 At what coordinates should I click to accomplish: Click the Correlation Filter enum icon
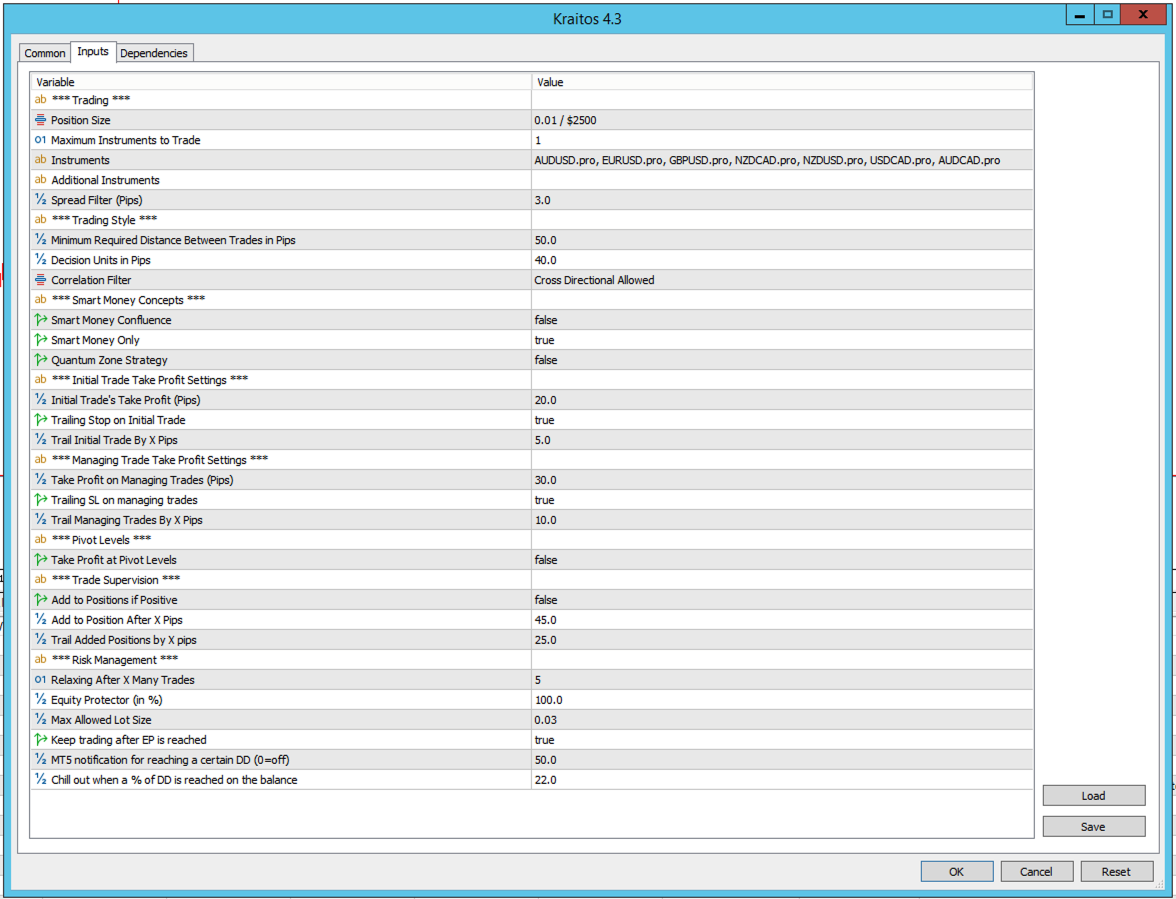click(41, 280)
